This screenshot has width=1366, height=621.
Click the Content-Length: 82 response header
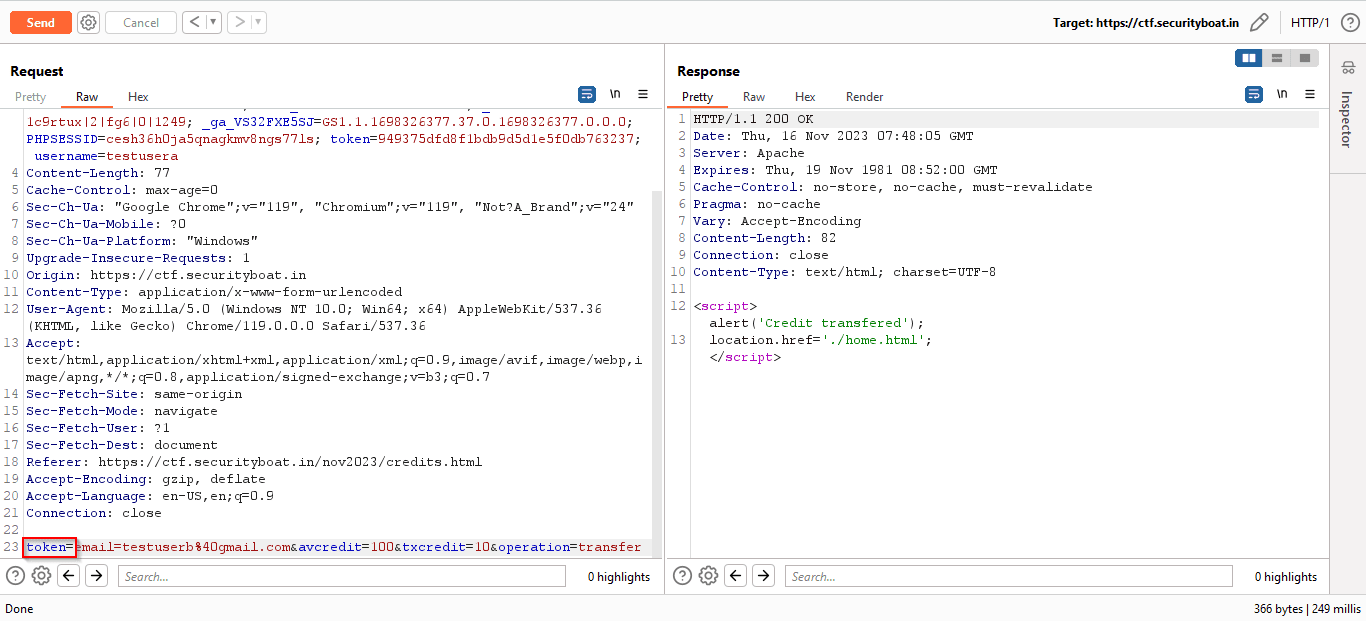(765, 238)
